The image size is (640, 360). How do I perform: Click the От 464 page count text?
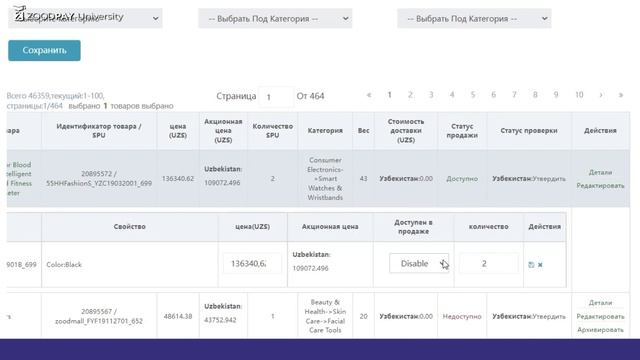[x=310, y=96]
